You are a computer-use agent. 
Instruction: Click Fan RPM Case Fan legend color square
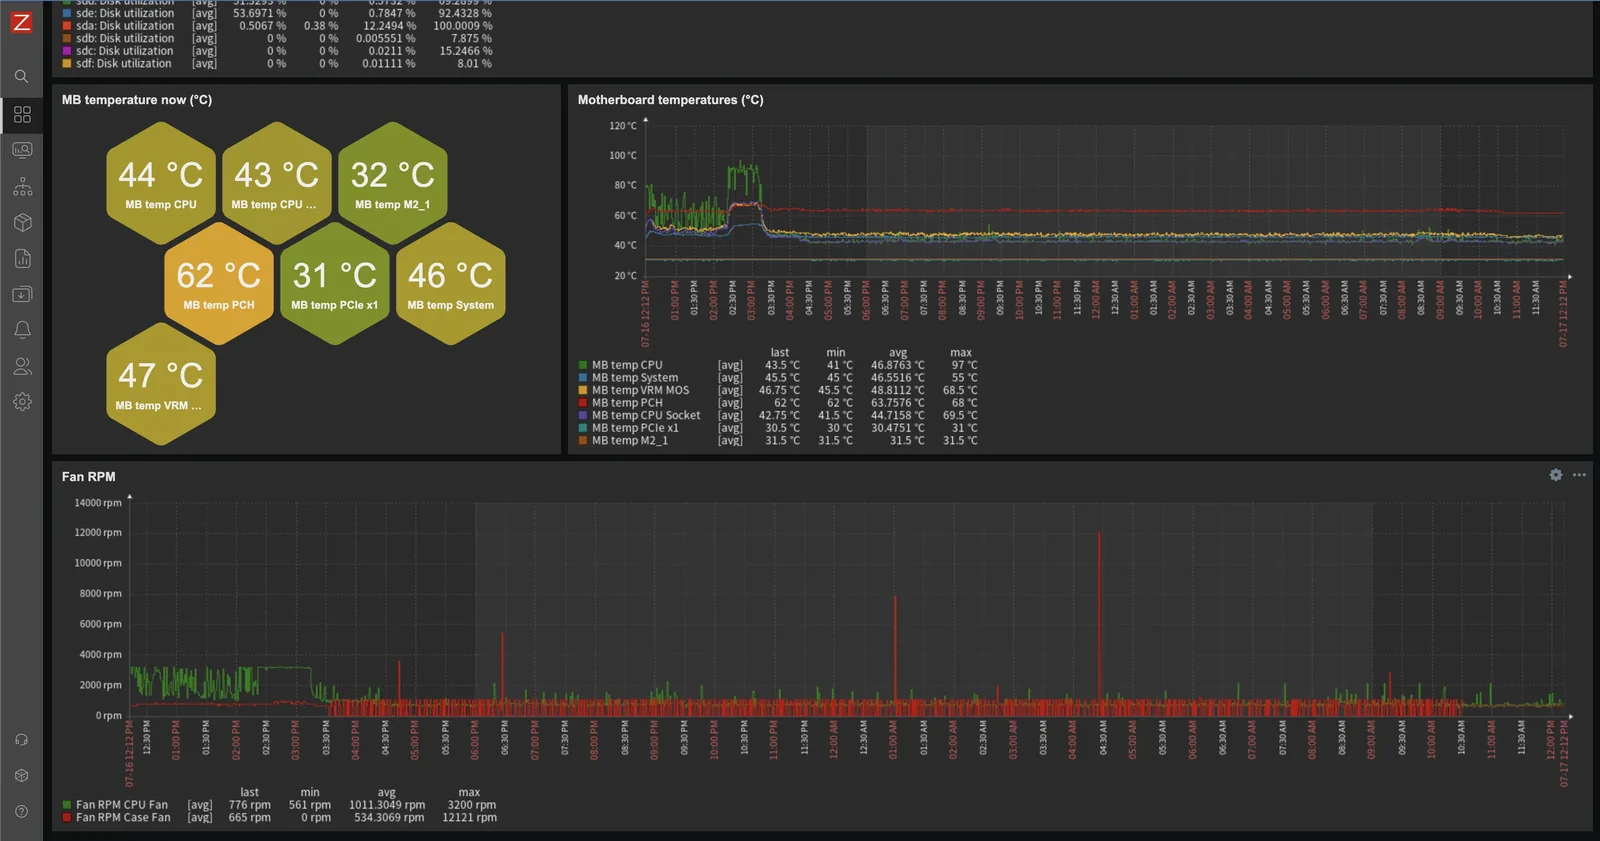[x=67, y=818]
